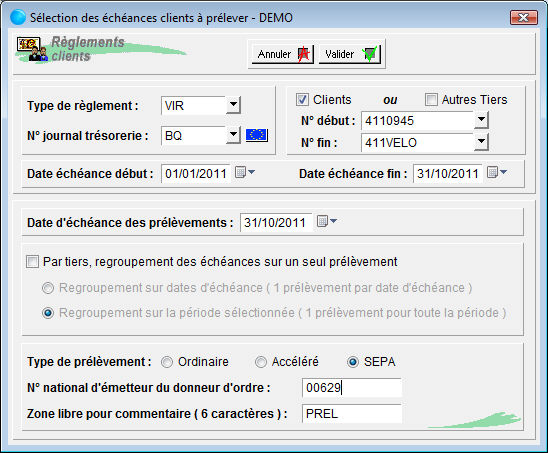Check the Autres Tiers checkbox

(x=431, y=100)
